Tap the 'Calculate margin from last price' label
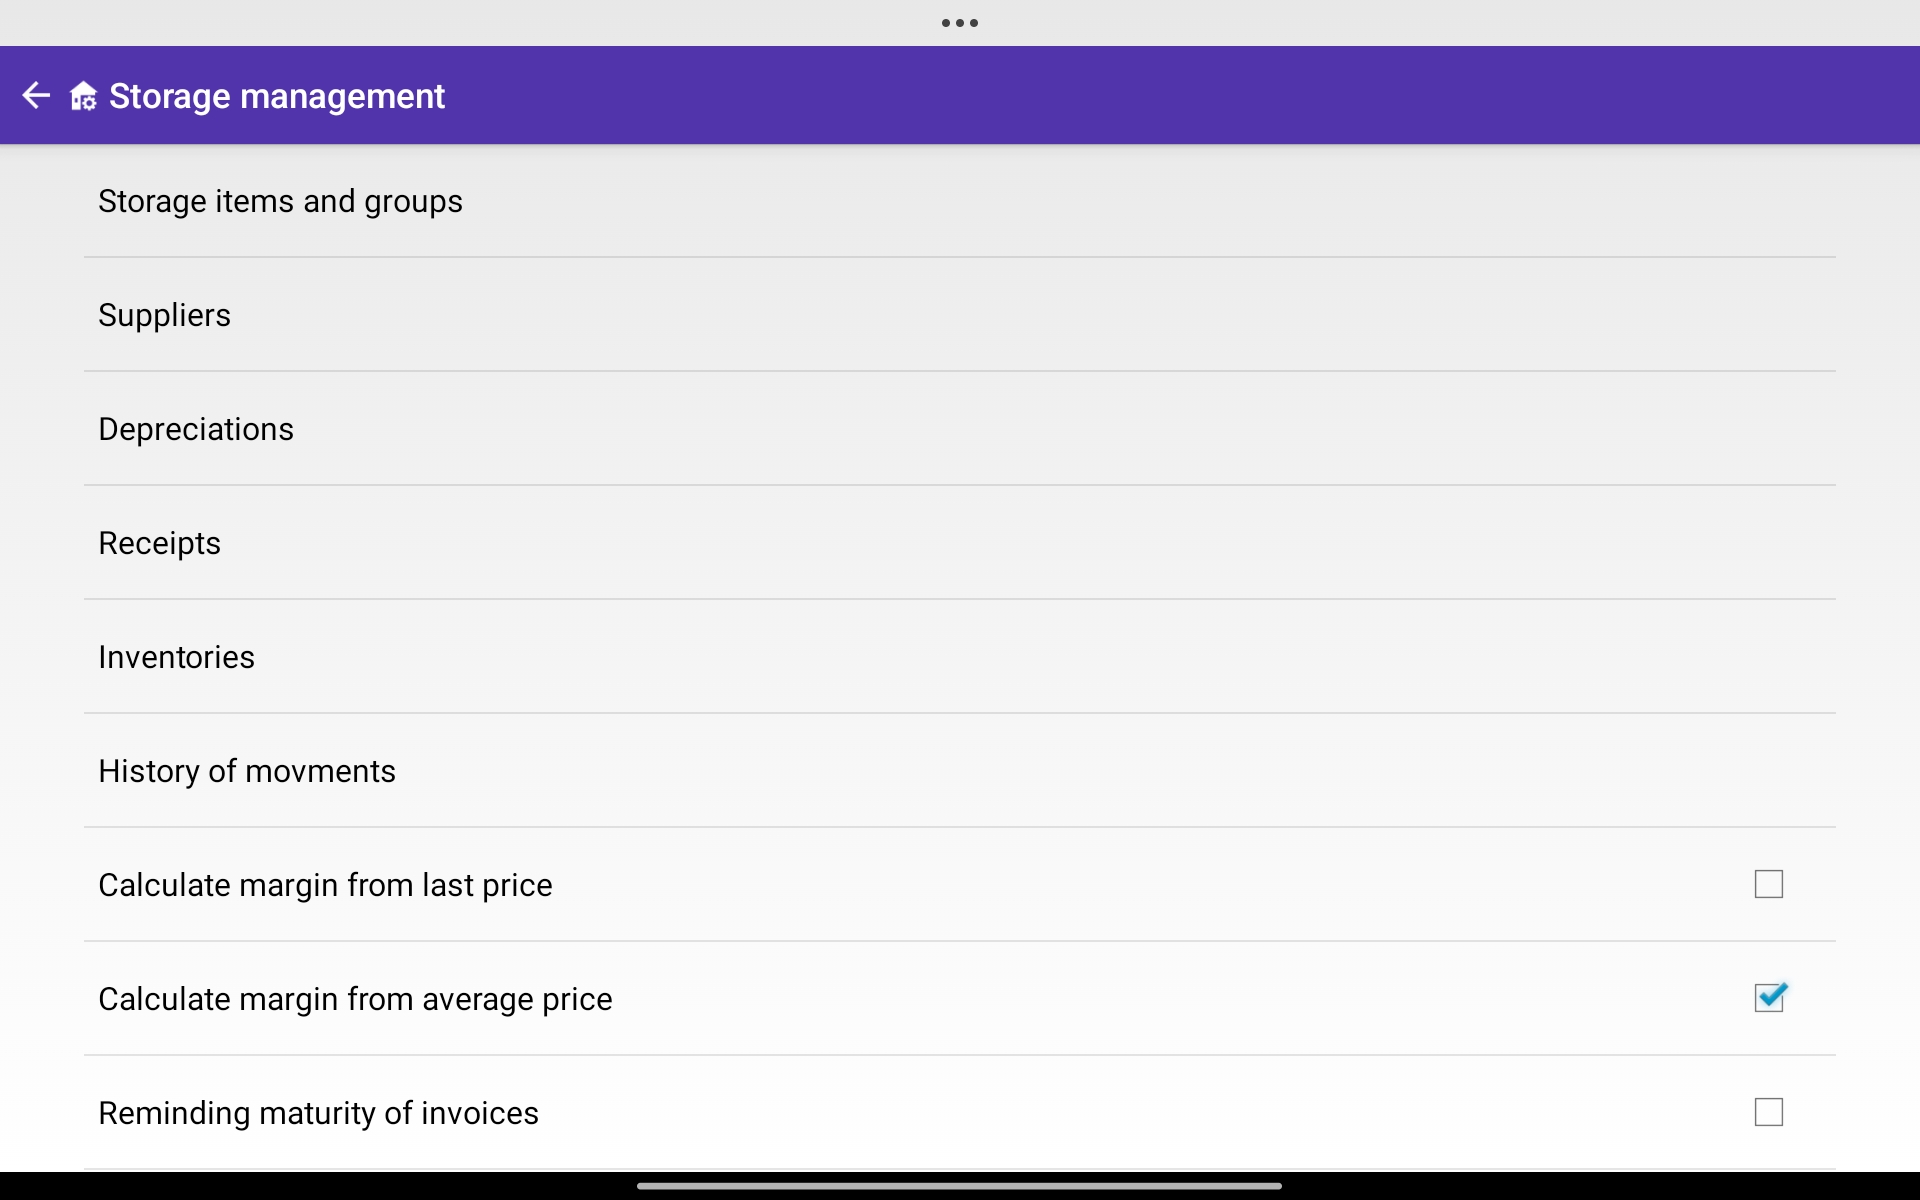Screen dimensions: 1920x1200 325,885
